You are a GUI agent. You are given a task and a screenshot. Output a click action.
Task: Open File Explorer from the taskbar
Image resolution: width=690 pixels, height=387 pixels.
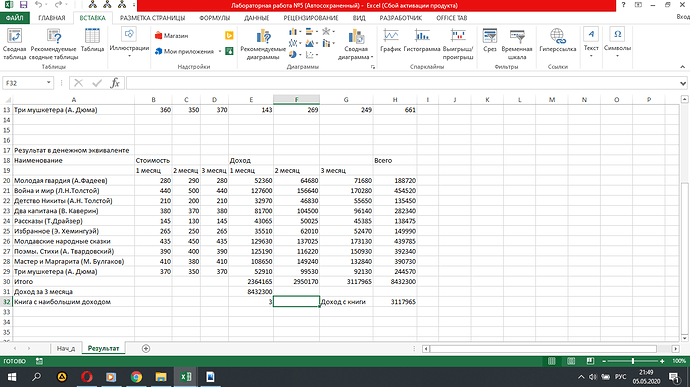click(161, 377)
